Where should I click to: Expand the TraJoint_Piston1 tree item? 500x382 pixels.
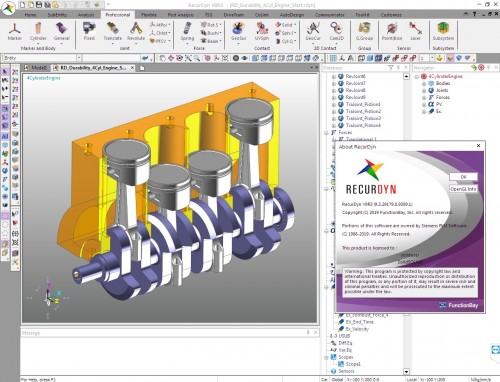tap(334, 104)
